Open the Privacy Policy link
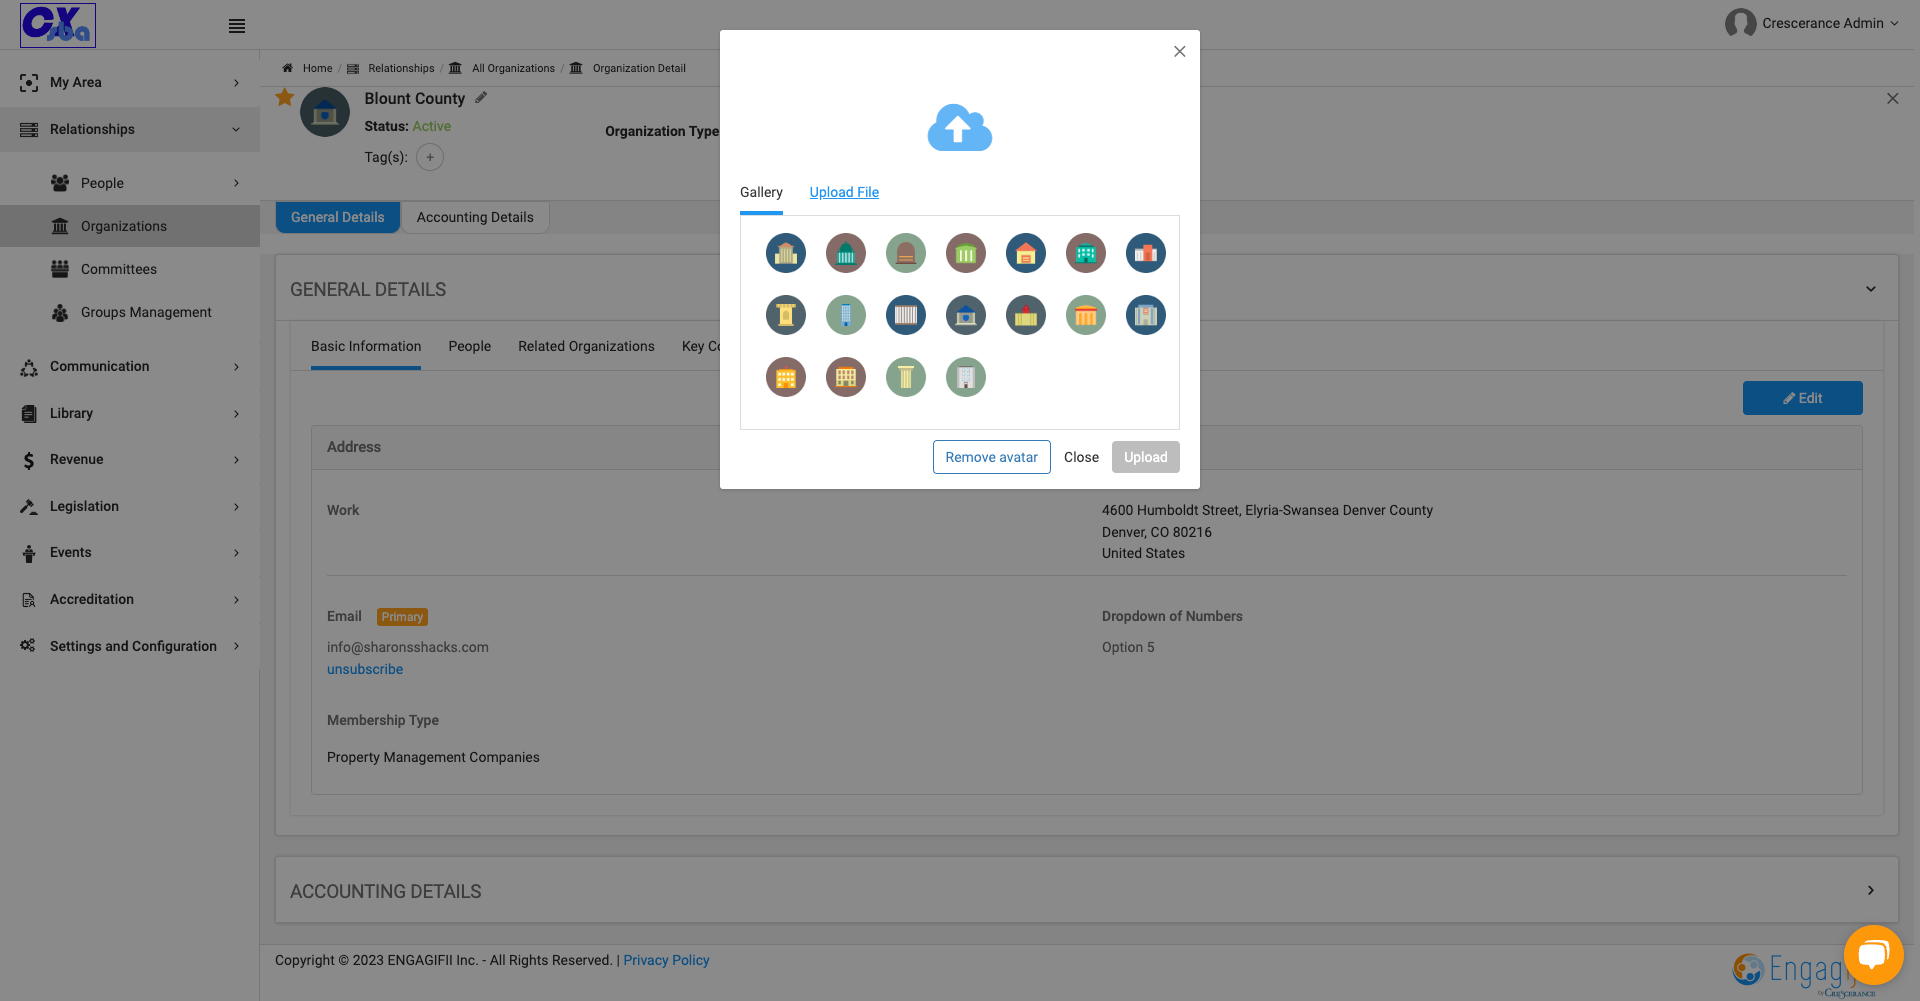1920x1001 pixels. [x=666, y=960]
